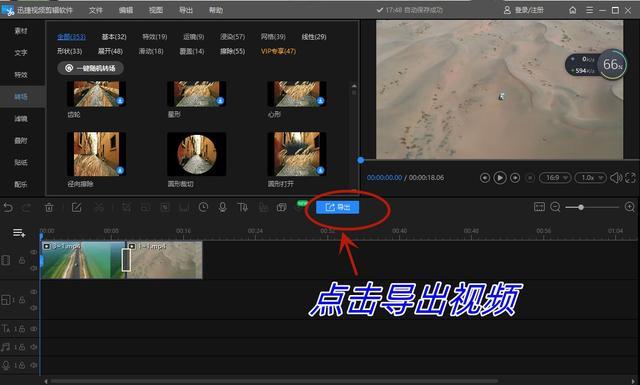The image size is (640, 385).
Task: Zoom out the timeline with minus magnifier
Action: [555, 207]
